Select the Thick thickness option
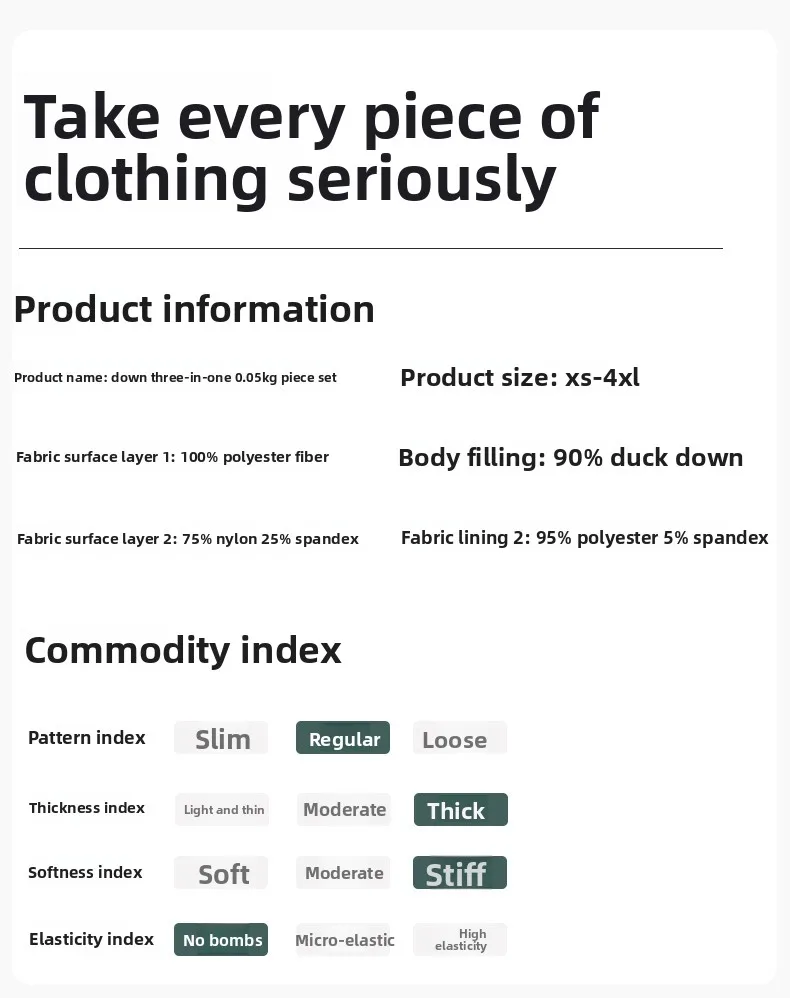Viewport: 790px width, 998px height. coord(460,810)
